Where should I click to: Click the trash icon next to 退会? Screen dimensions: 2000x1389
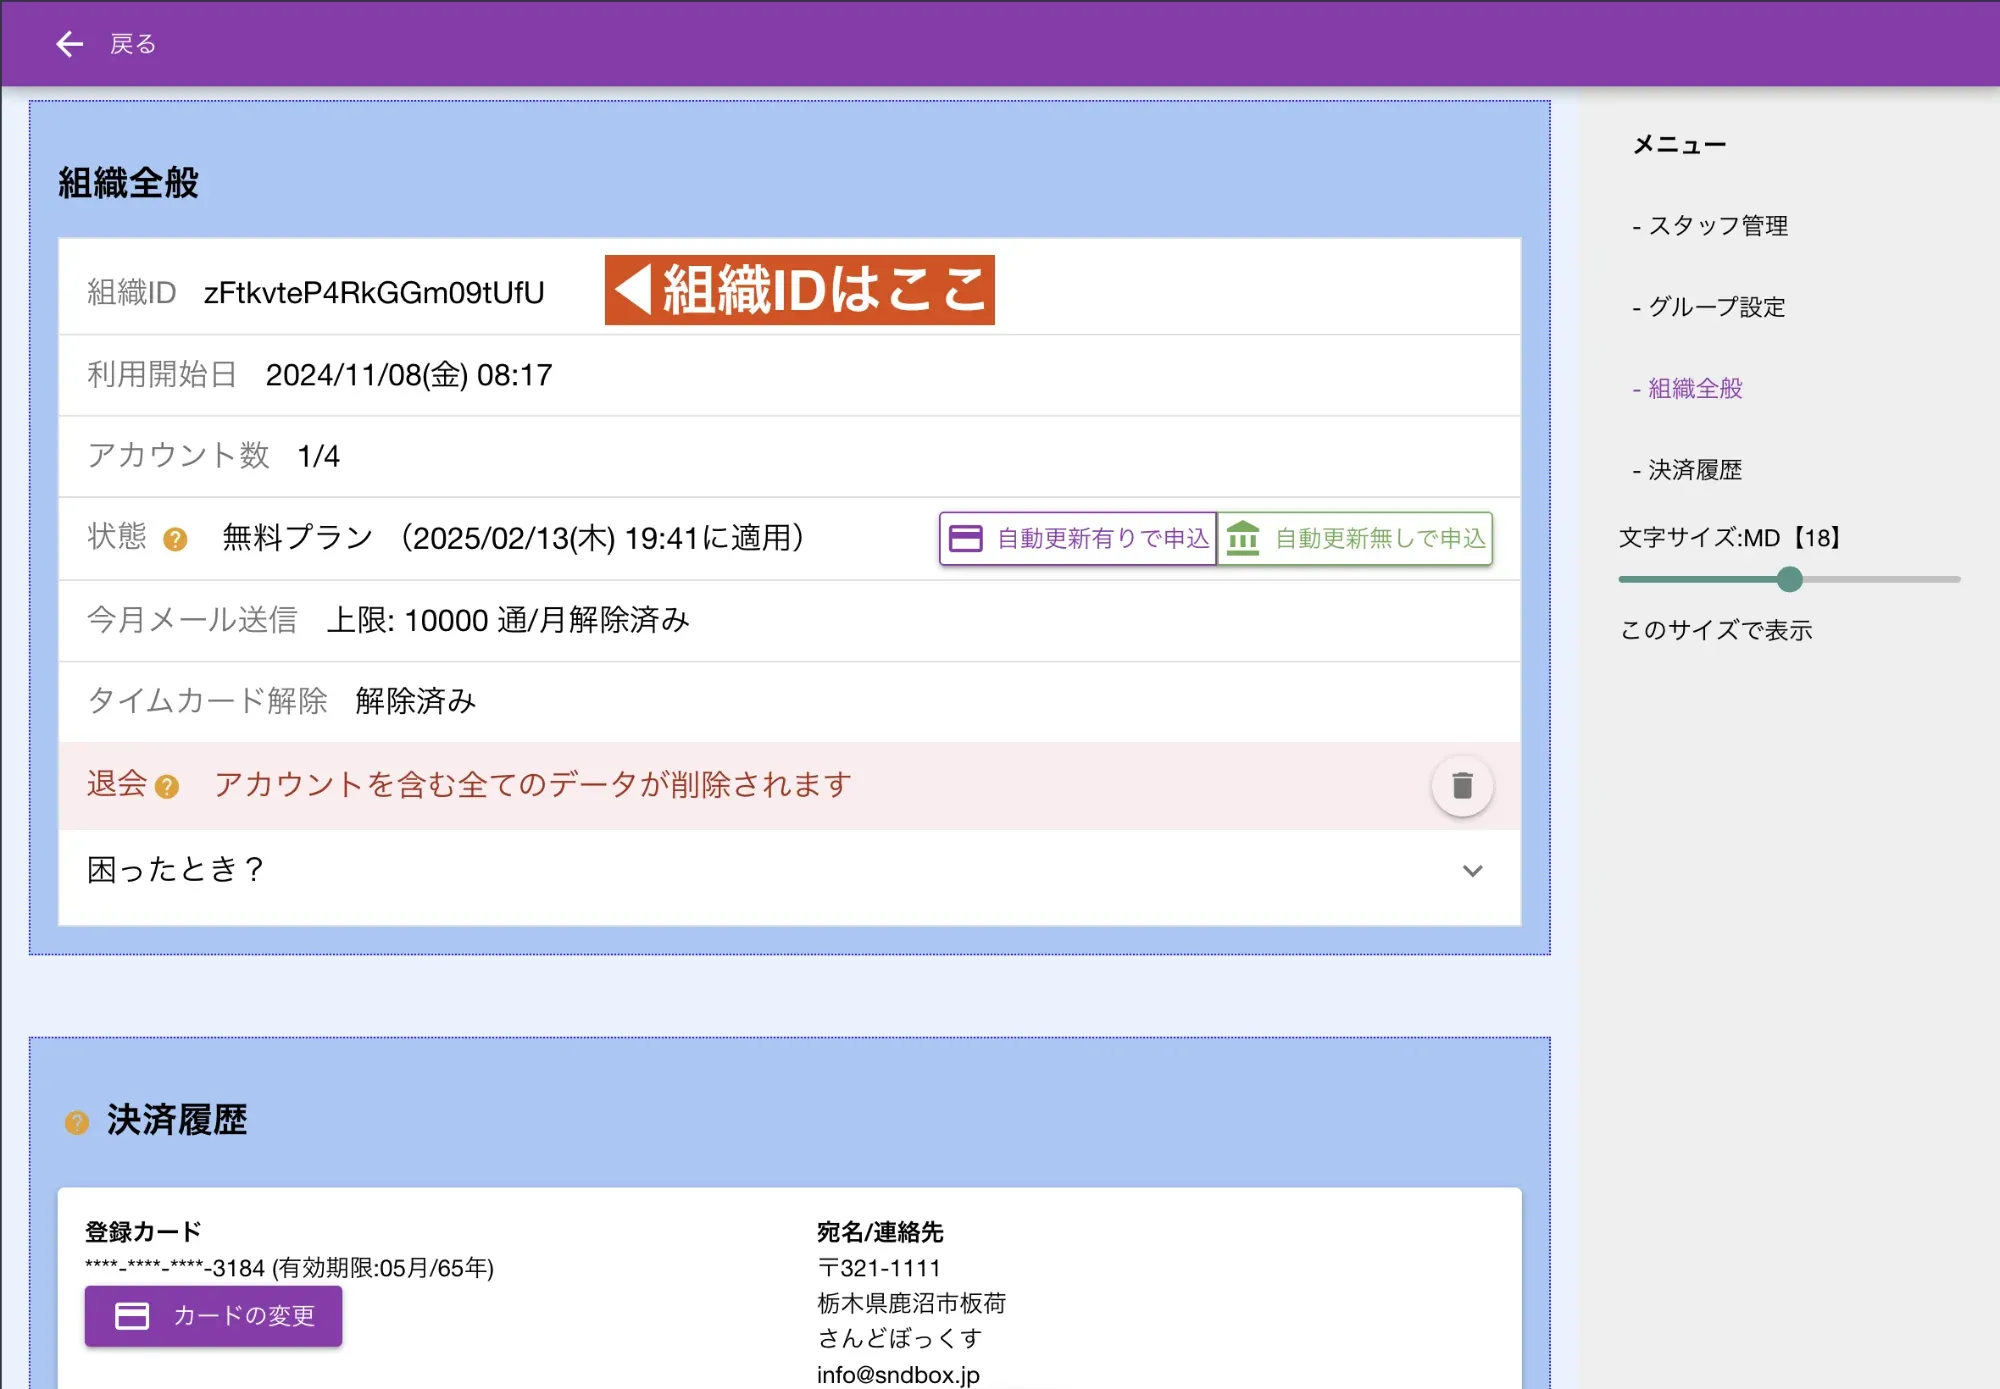pos(1461,786)
